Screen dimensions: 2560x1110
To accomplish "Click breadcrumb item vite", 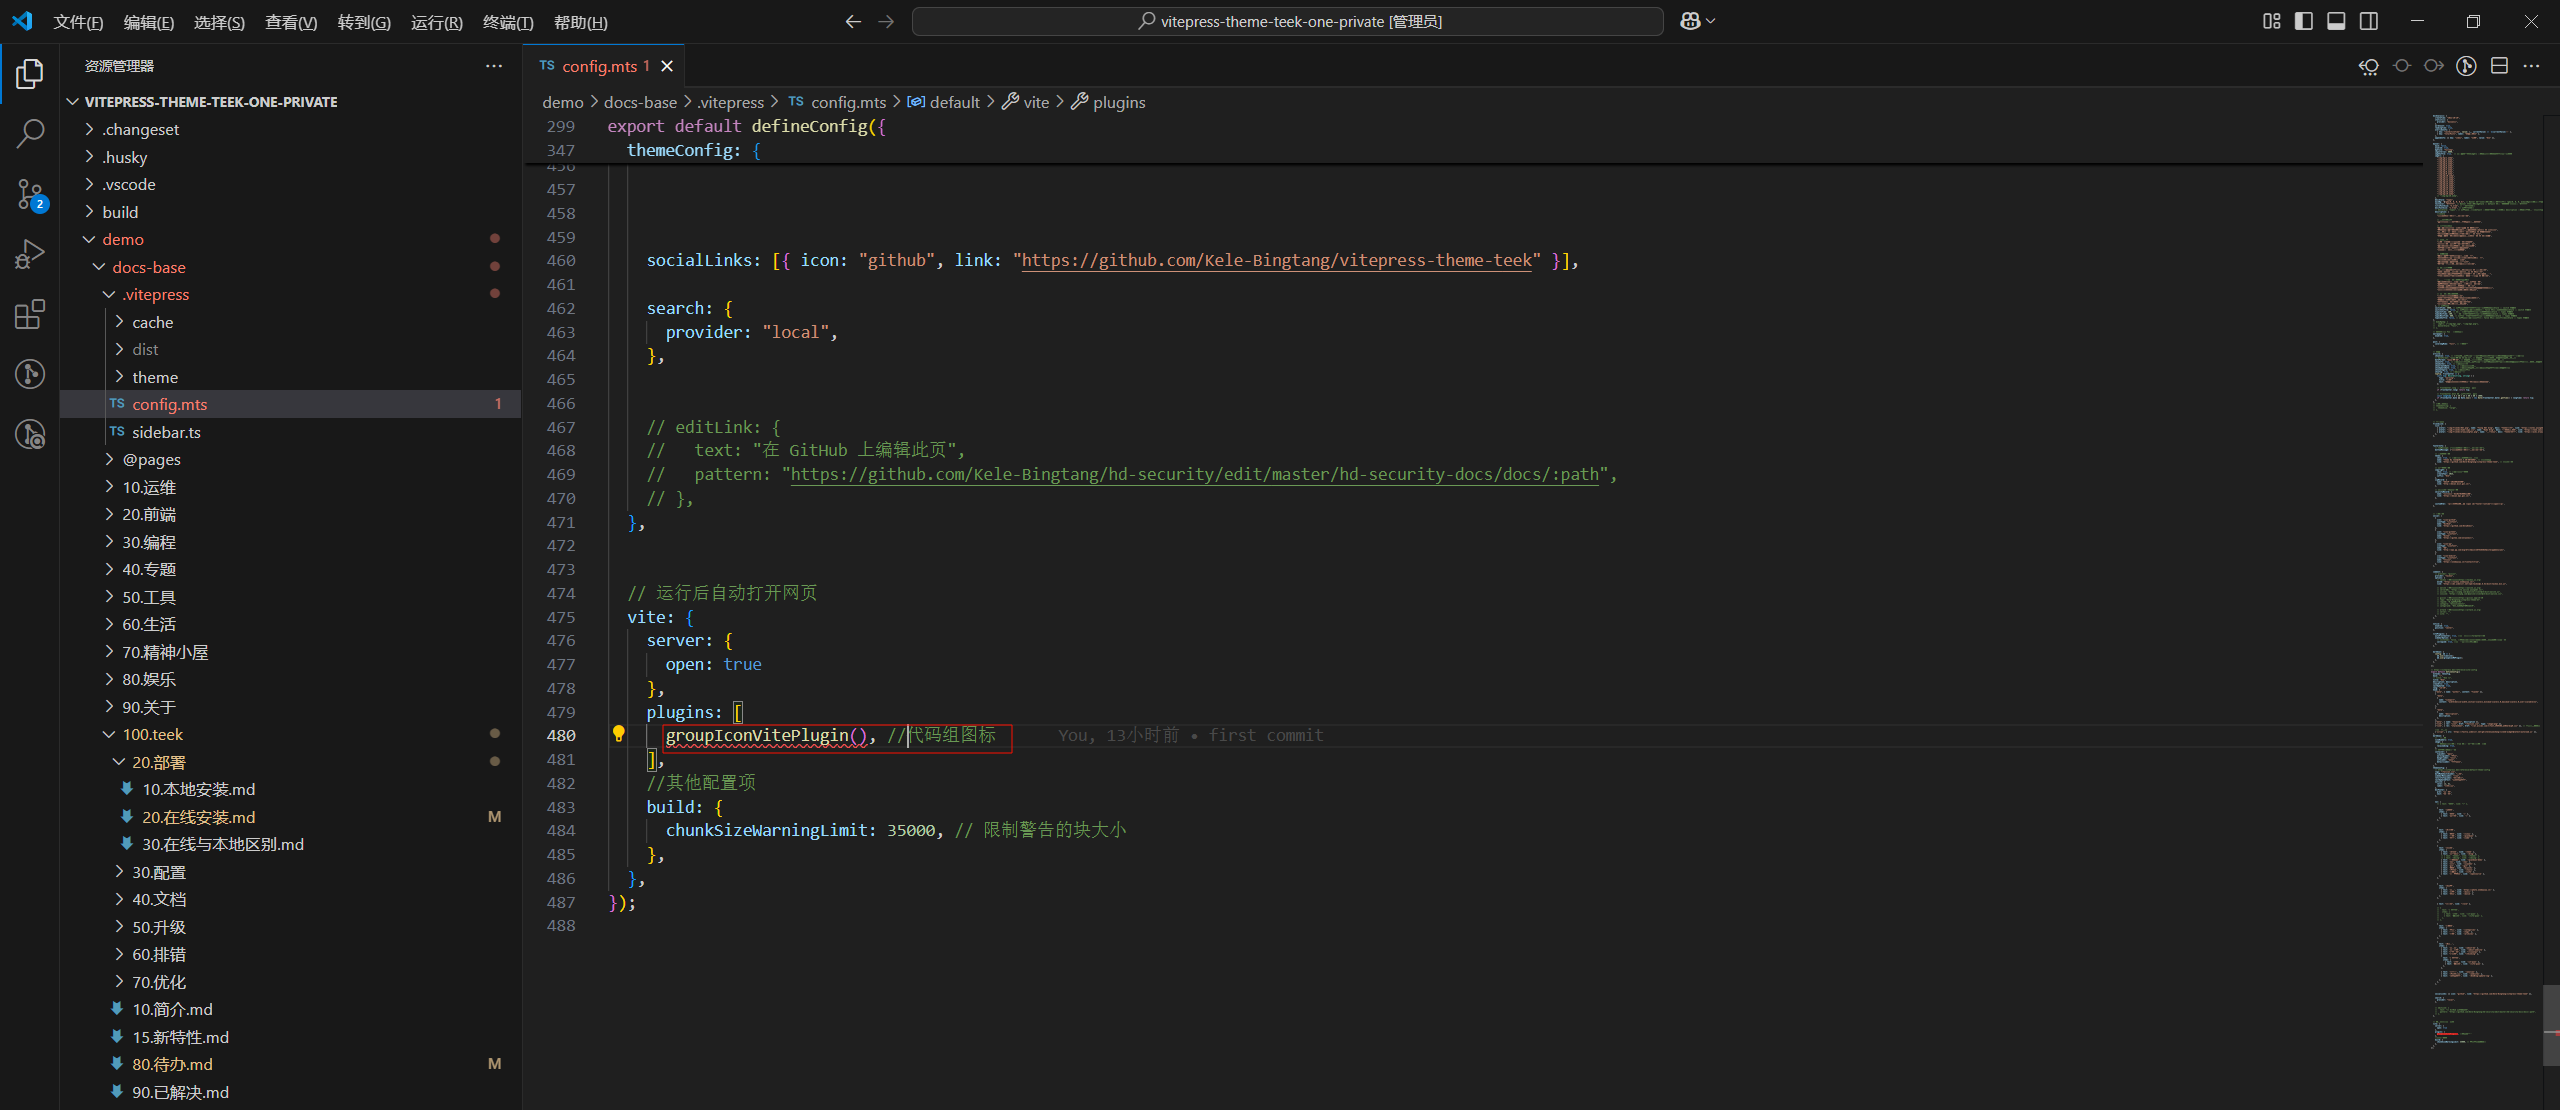I will tap(1026, 102).
